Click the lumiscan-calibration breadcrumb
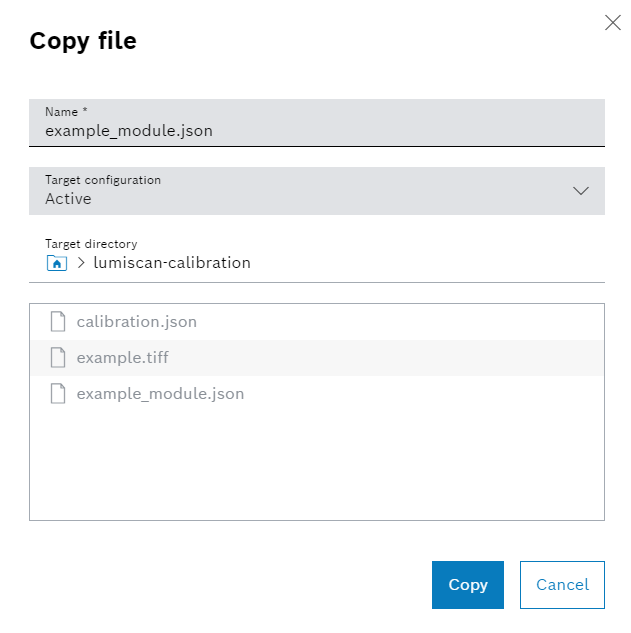This screenshot has width=631, height=633. pos(172,263)
